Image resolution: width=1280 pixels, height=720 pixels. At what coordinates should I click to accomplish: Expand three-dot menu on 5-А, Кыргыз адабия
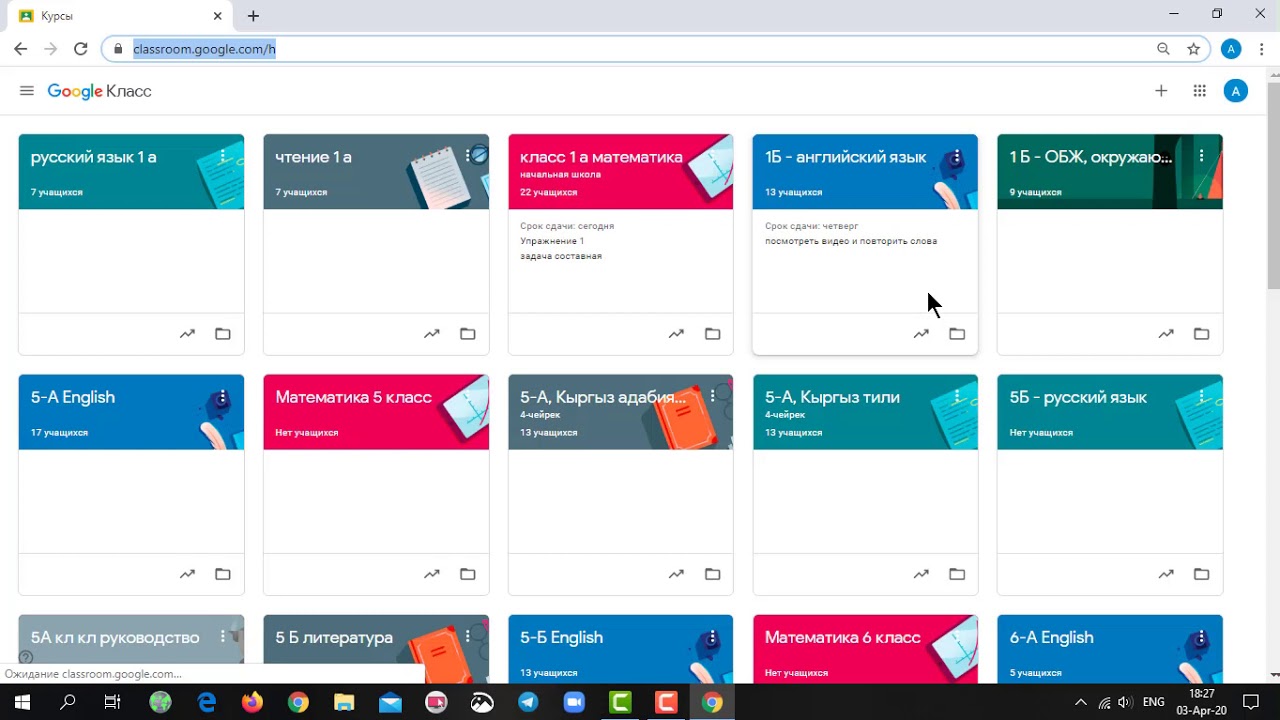[712, 396]
